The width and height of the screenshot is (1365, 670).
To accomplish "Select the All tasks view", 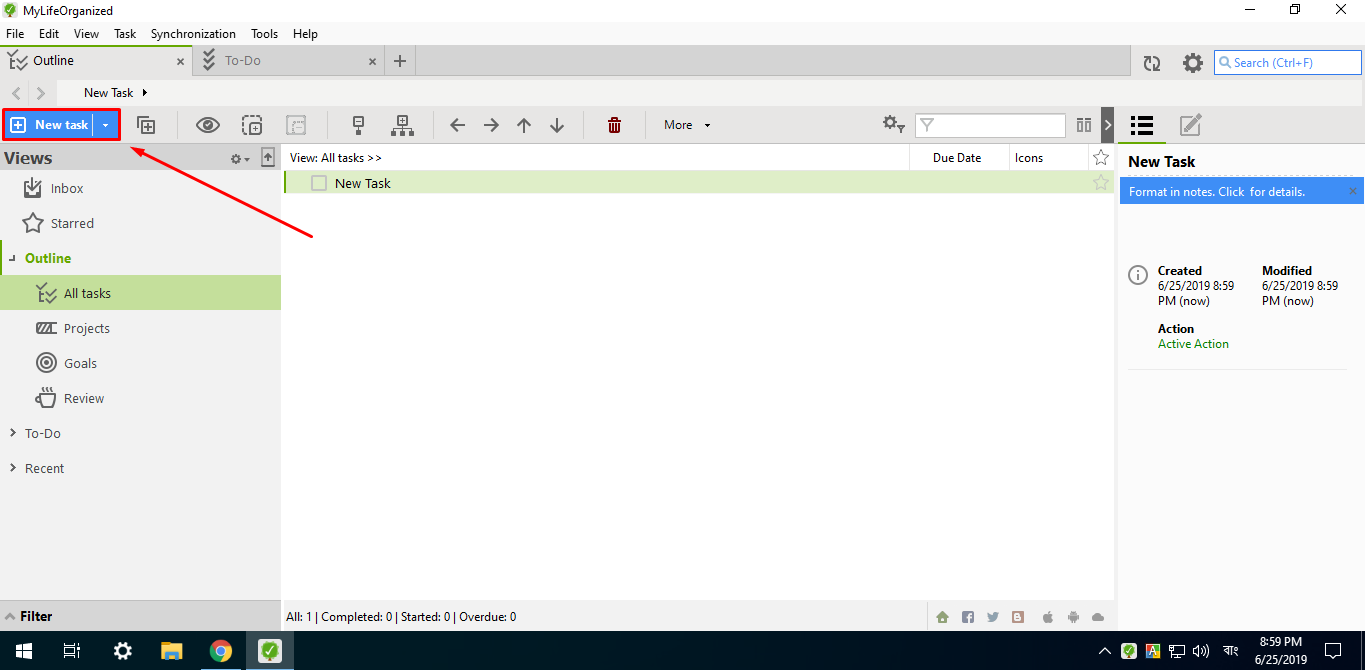I will (140, 293).
